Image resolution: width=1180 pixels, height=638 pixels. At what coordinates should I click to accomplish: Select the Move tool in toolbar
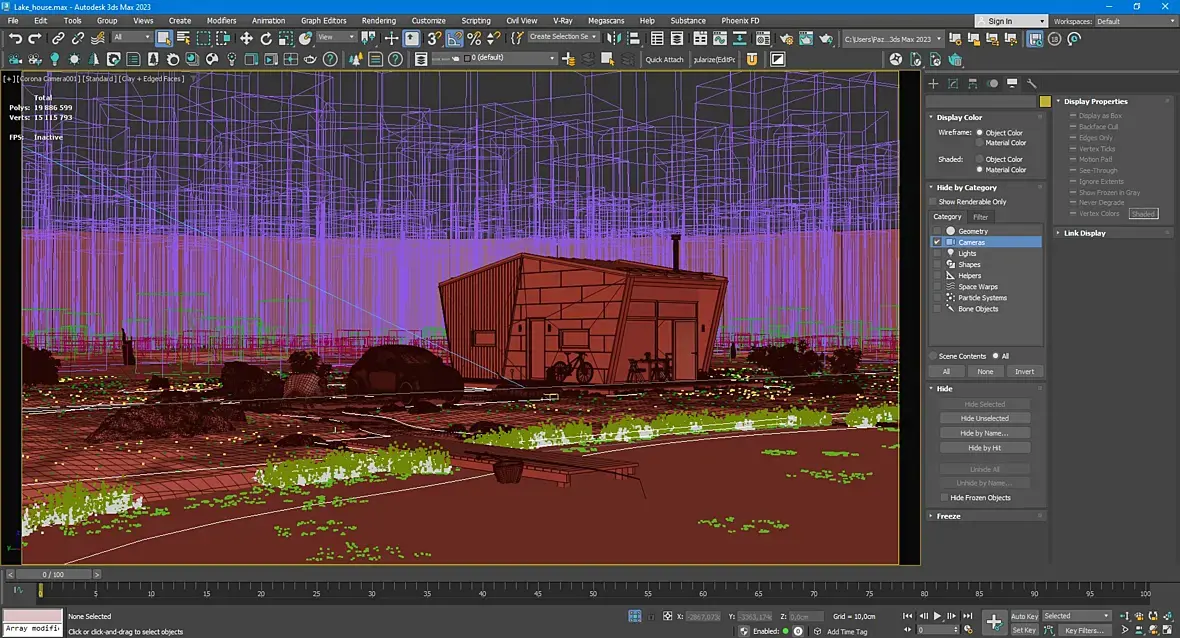(x=246, y=38)
